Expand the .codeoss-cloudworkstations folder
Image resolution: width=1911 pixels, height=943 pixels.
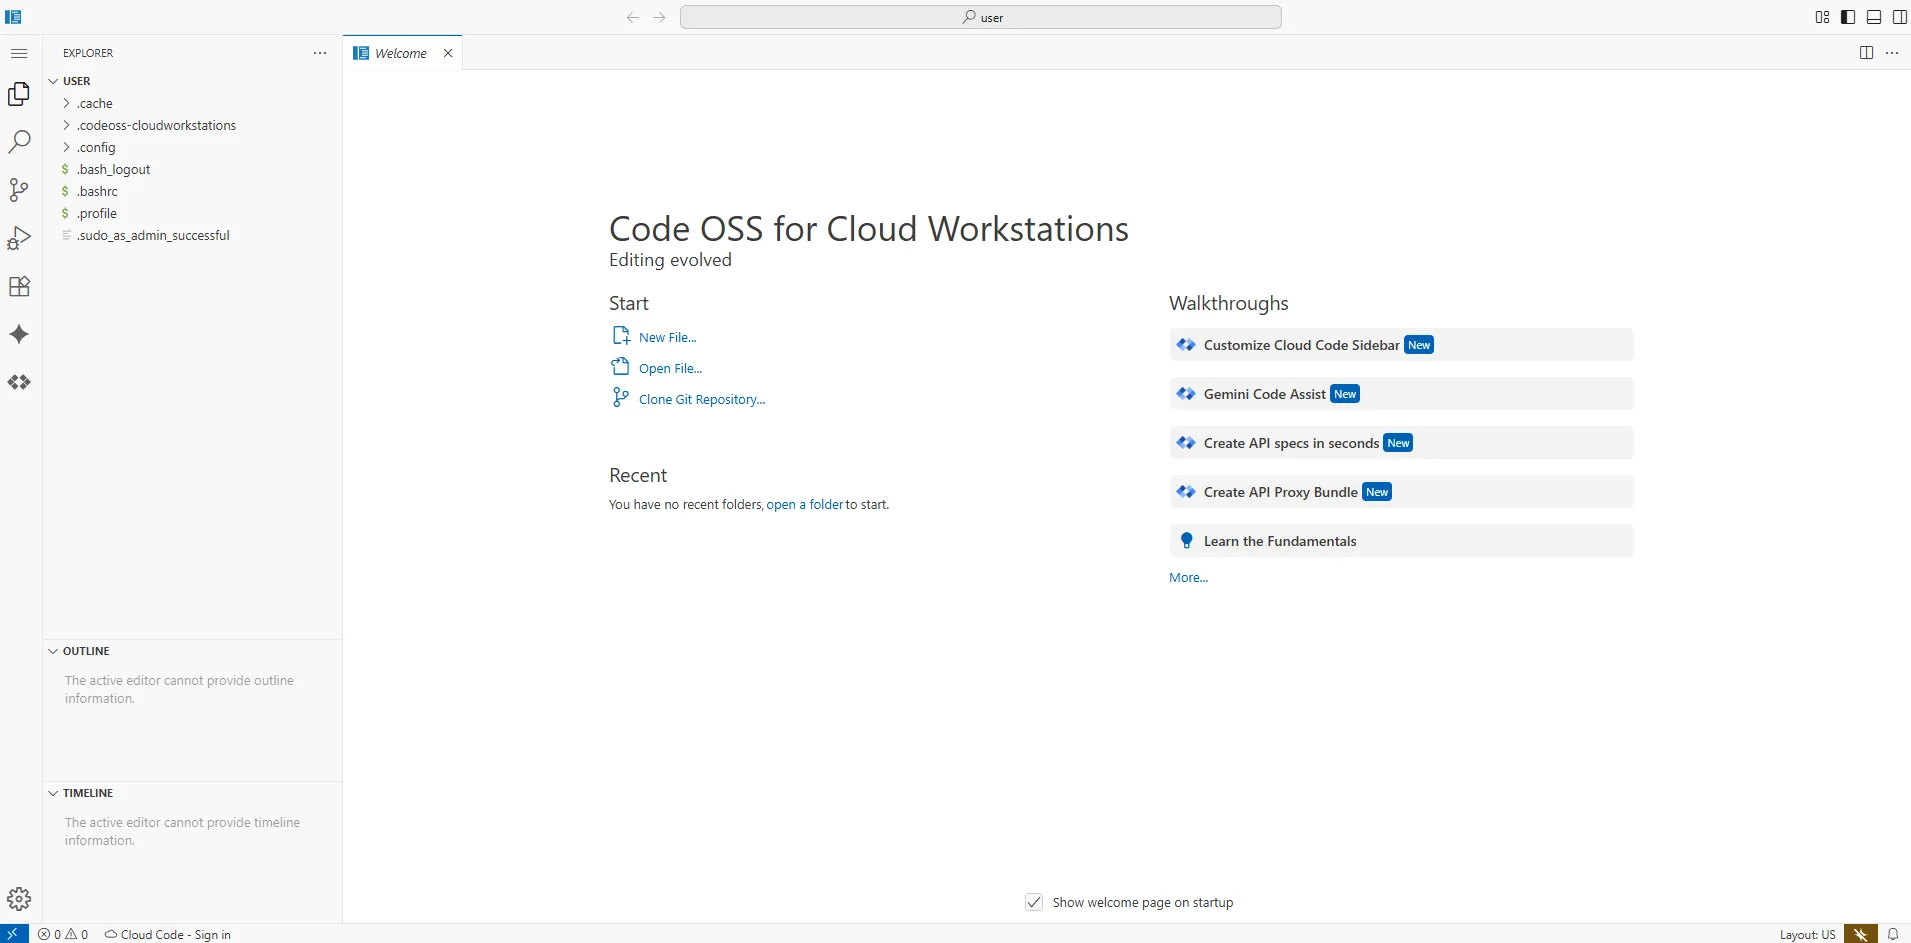tap(192, 125)
